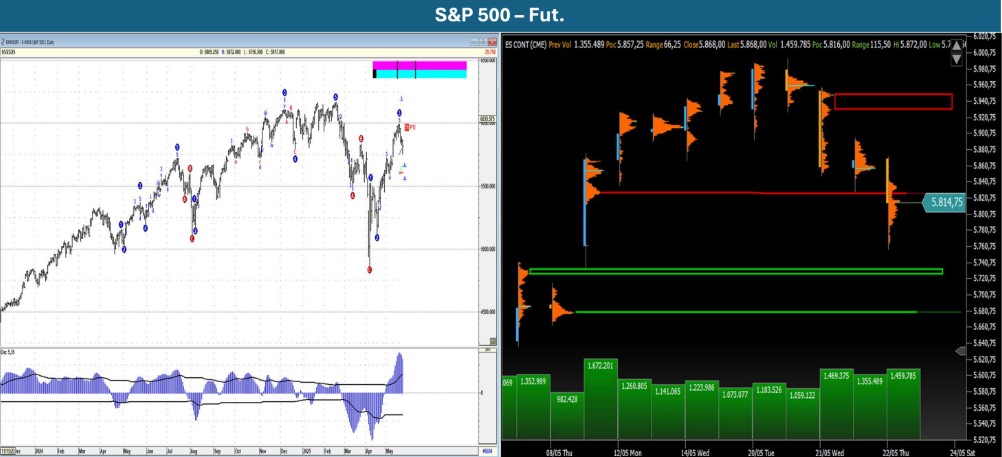Click the Jun label on the daily time axis
Image resolution: width=1002 pixels, height=457 pixels.
148,450
